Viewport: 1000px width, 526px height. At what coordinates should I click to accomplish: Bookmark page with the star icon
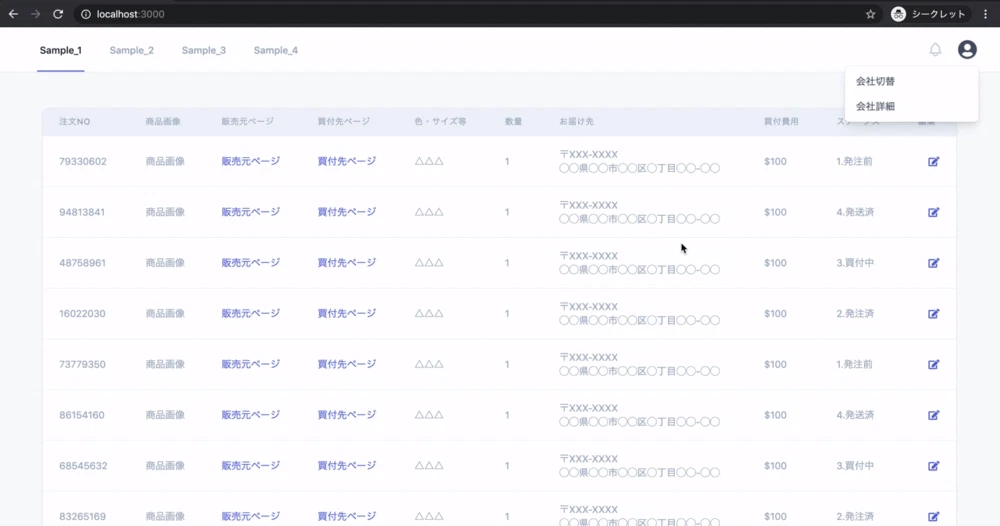[x=871, y=14]
